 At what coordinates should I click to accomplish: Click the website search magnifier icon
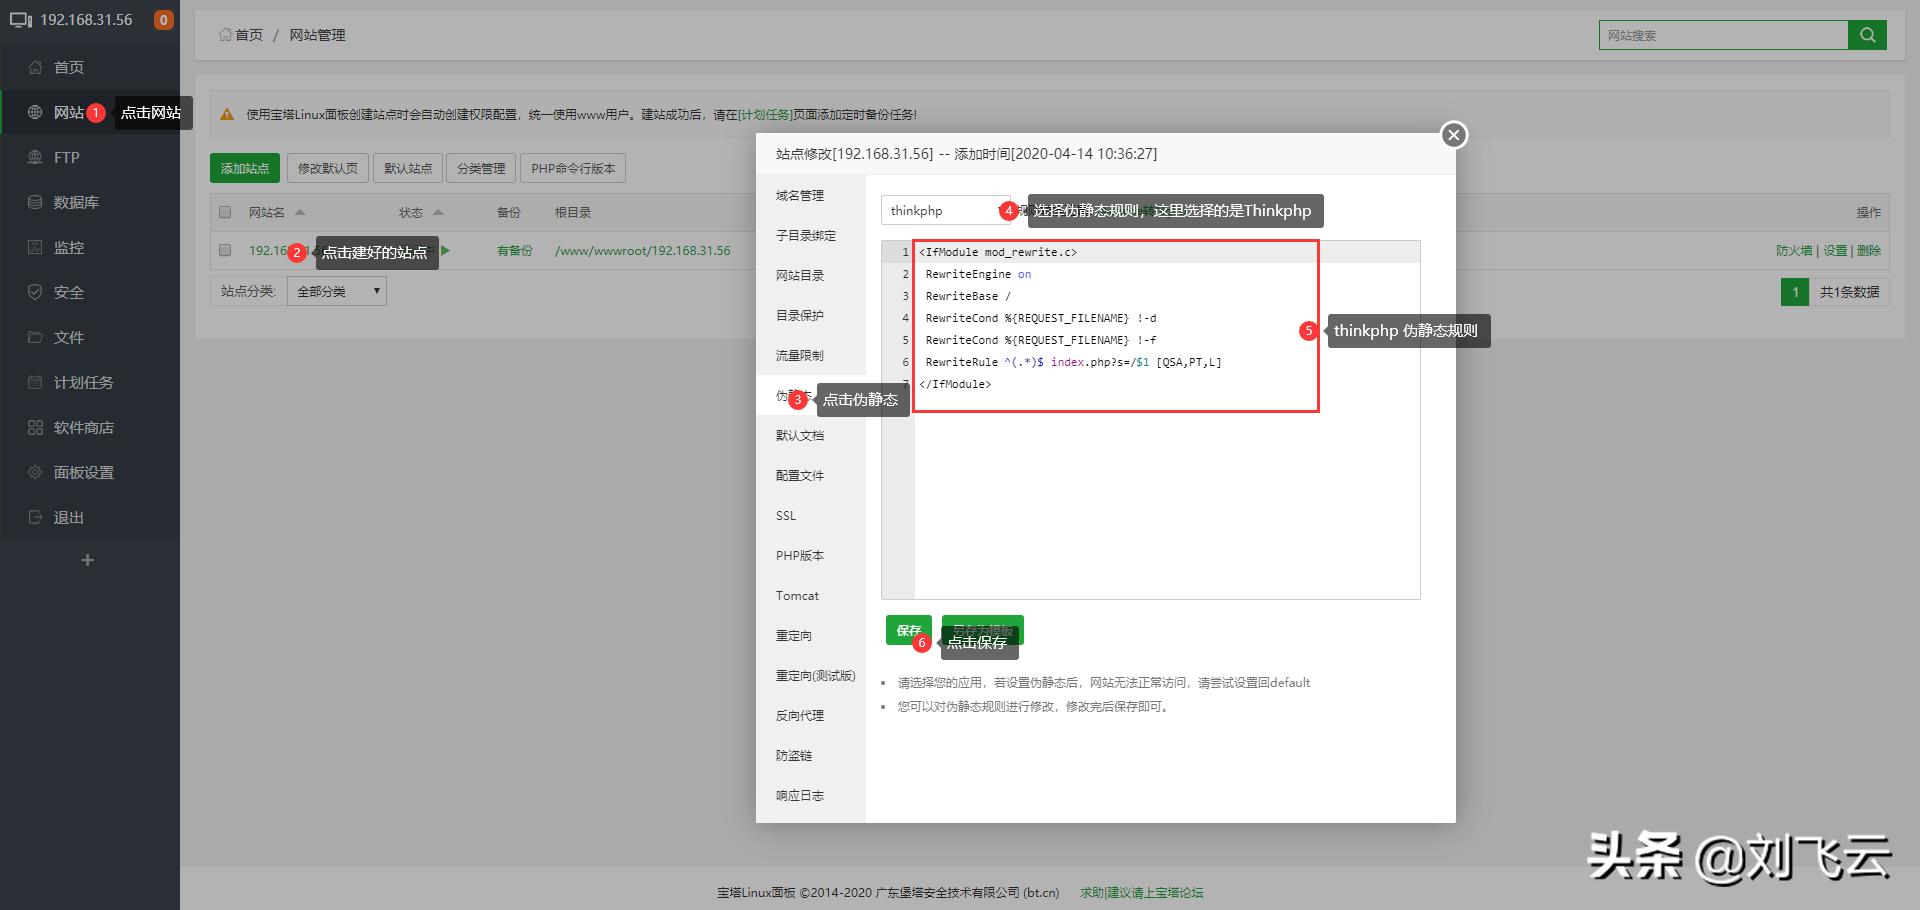(1866, 34)
